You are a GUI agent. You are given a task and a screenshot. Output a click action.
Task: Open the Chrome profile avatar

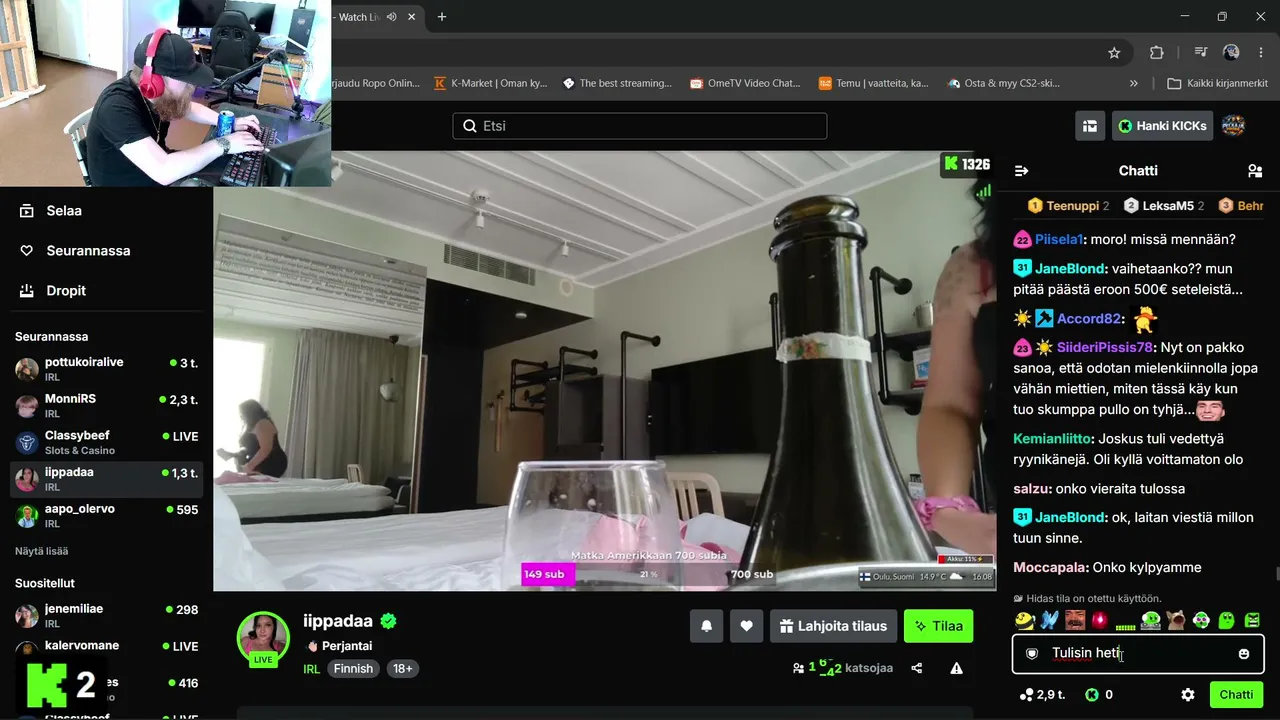pos(1231,52)
